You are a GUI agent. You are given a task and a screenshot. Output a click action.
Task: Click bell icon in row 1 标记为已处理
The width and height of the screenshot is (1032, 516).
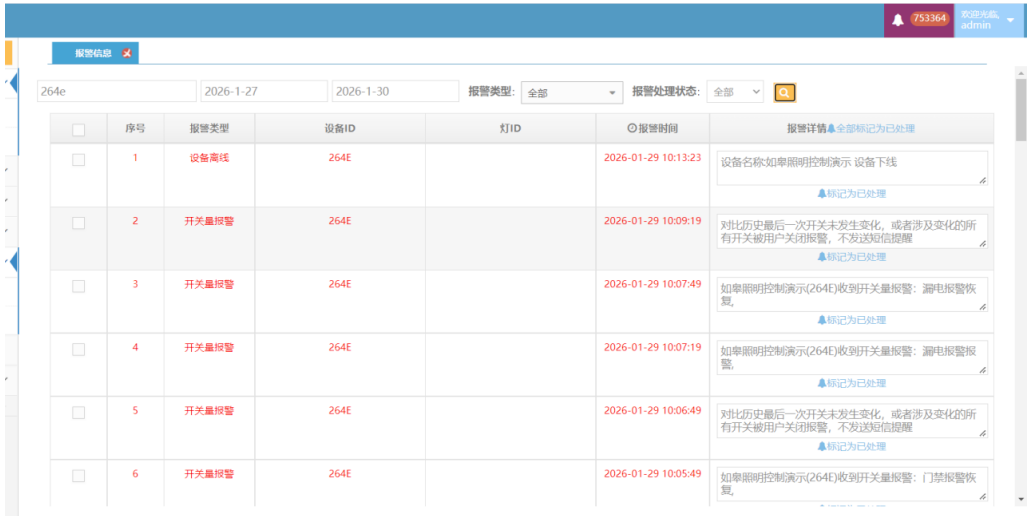coord(822,194)
